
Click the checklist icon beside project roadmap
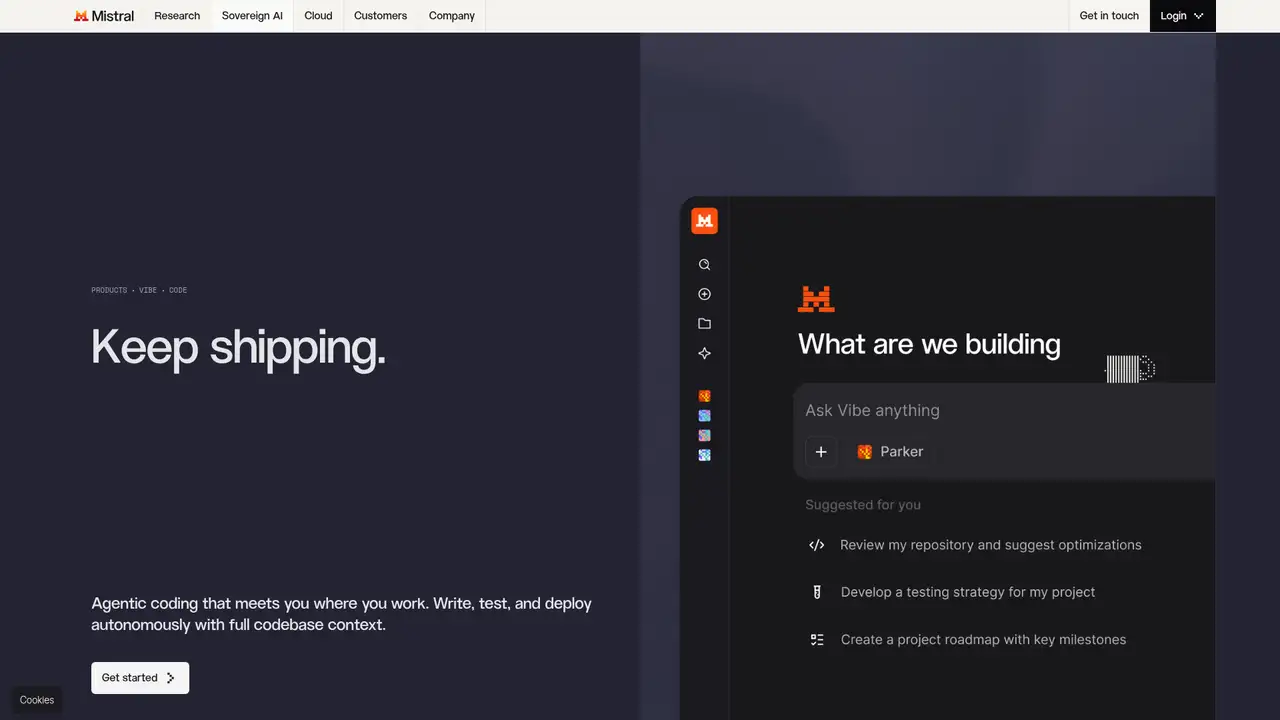click(x=817, y=640)
